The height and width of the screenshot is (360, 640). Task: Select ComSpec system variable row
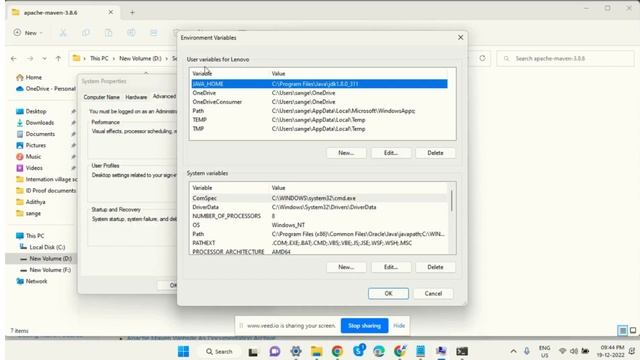pos(319,198)
